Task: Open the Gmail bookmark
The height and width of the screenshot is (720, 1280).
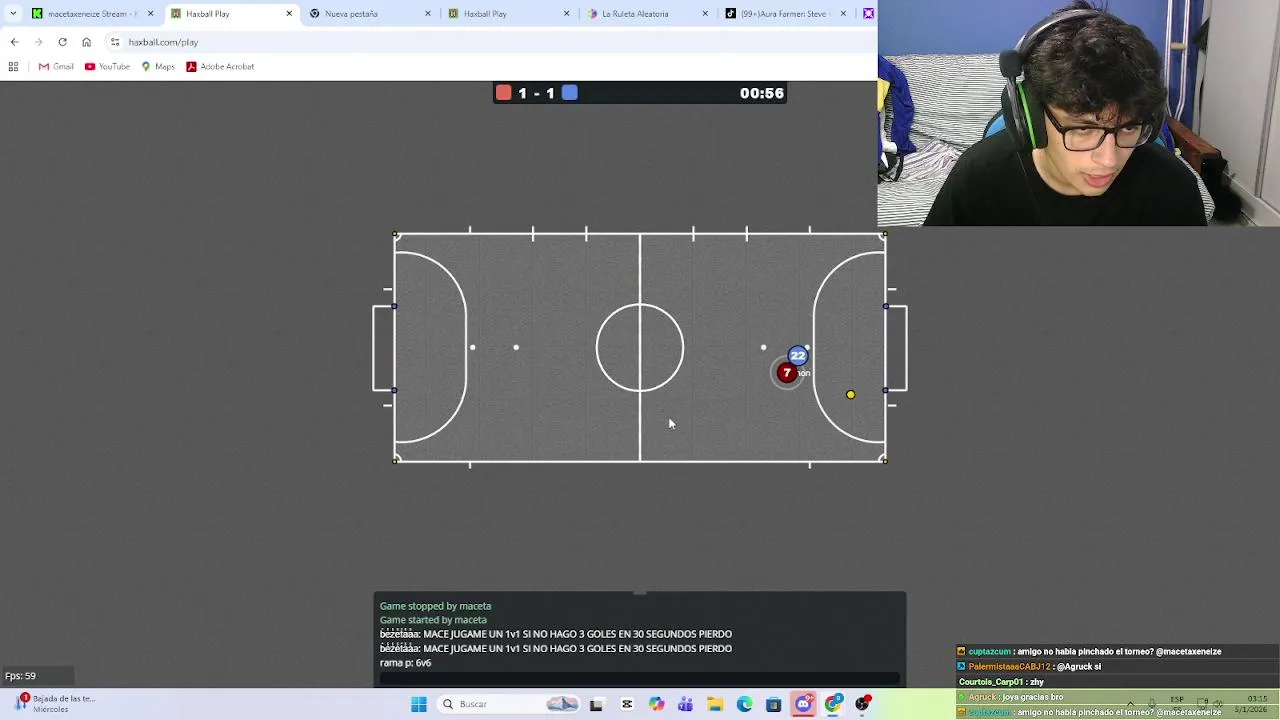Action: (x=56, y=67)
